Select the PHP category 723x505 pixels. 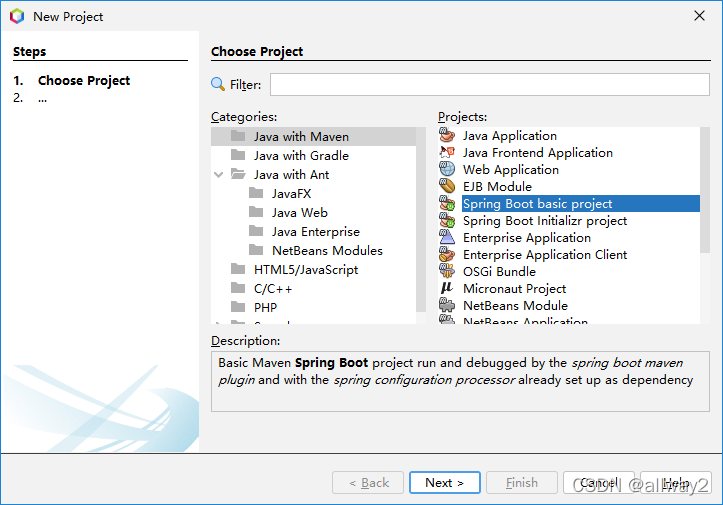266,308
